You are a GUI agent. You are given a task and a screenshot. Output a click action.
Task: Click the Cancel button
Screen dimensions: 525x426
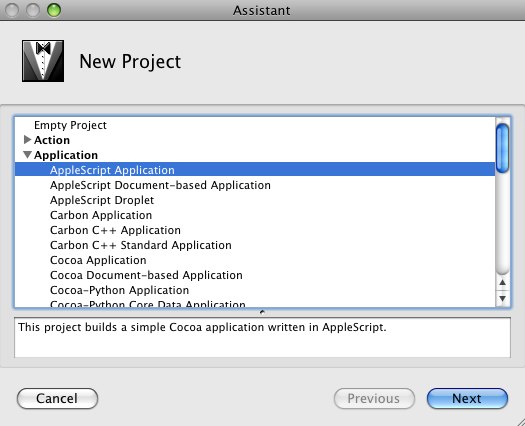click(57, 398)
